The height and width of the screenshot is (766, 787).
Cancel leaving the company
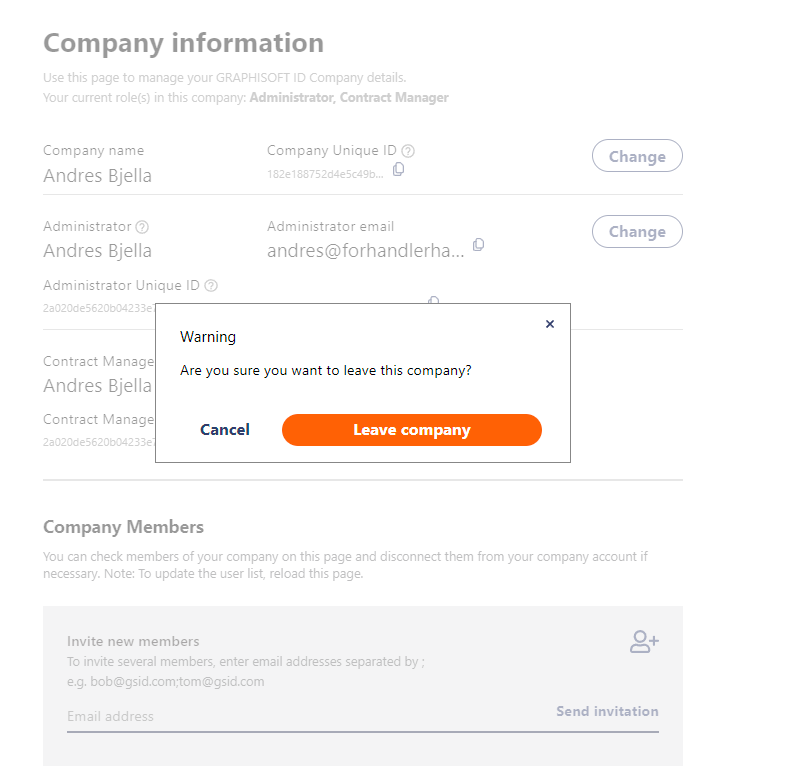pos(225,430)
